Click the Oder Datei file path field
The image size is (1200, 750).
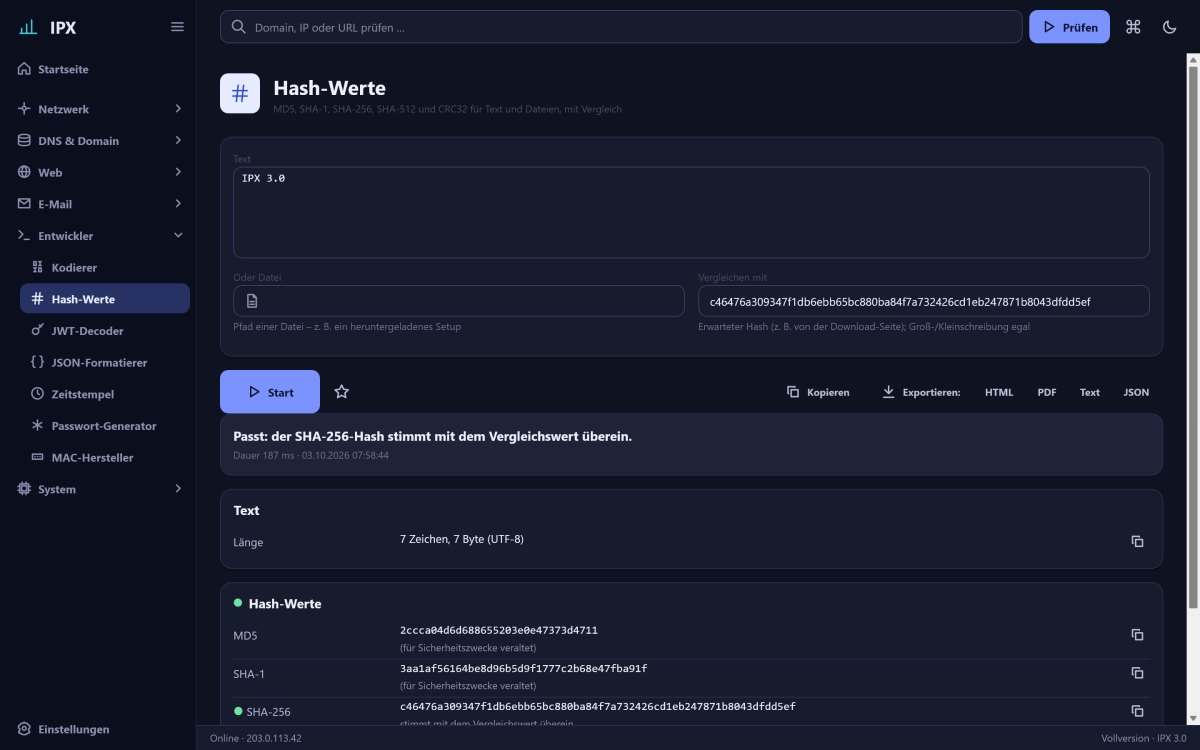pos(459,301)
